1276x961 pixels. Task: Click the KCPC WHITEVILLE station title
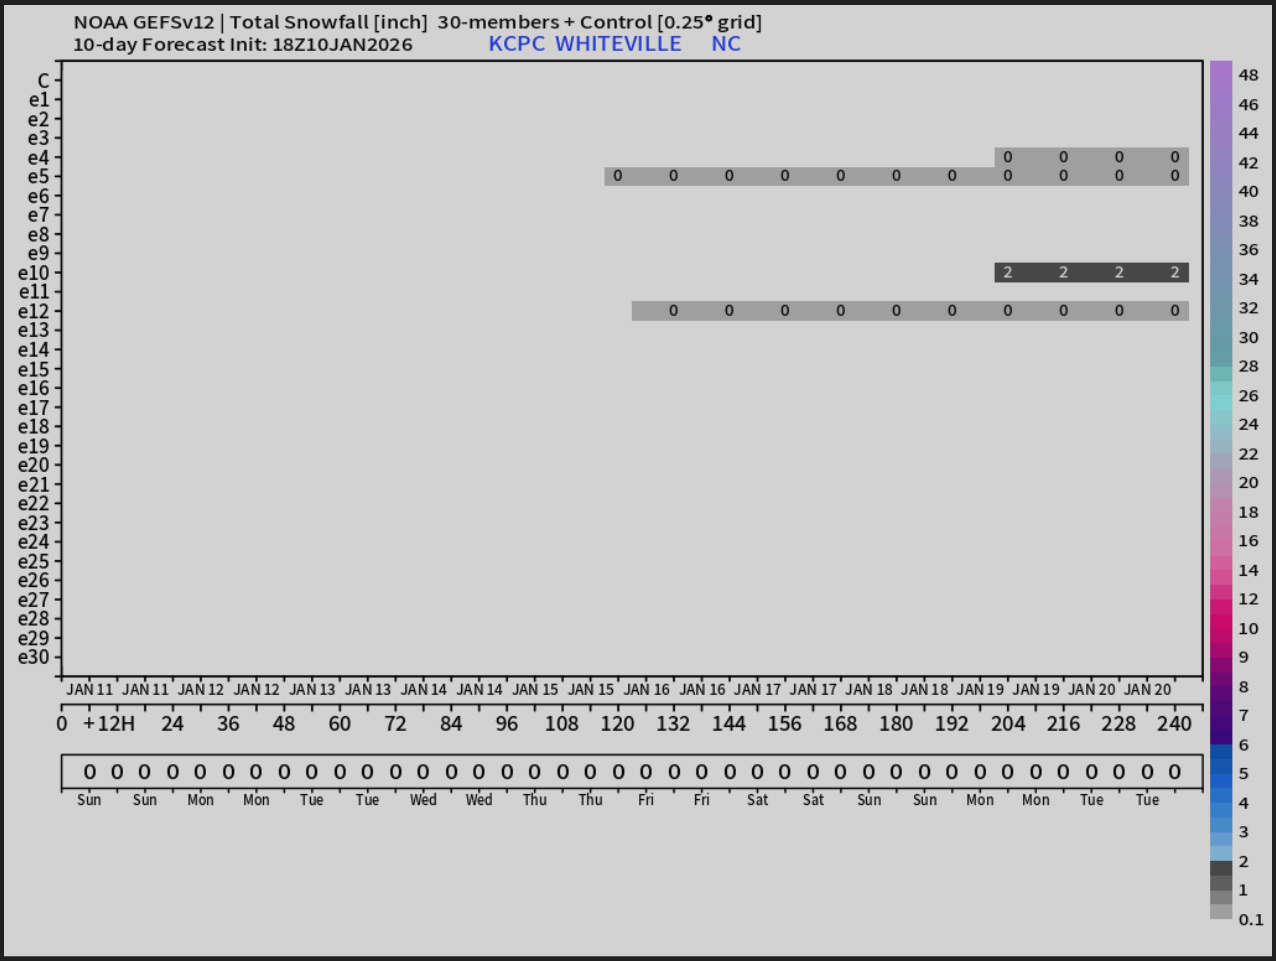point(584,44)
